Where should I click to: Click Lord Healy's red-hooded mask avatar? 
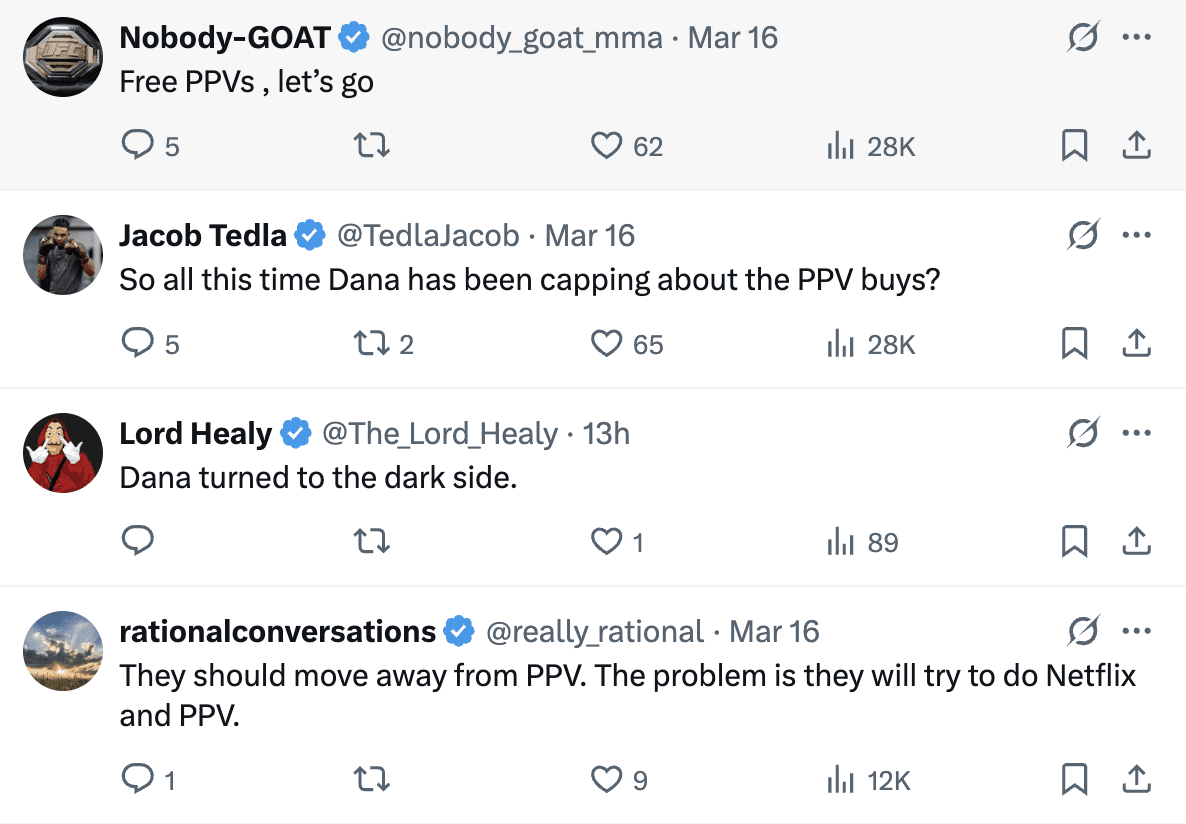point(63,452)
